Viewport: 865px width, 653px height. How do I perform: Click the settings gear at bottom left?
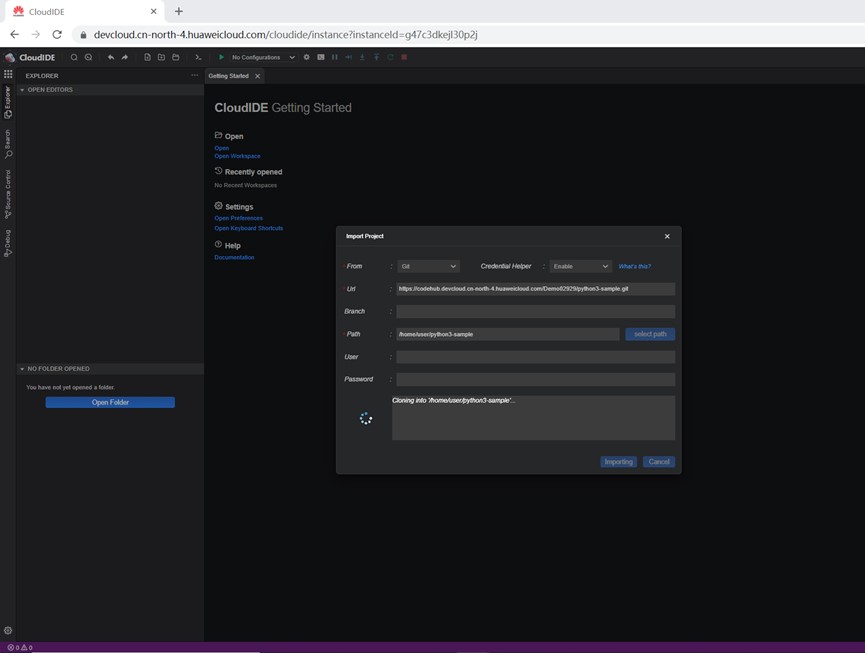(x=8, y=631)
